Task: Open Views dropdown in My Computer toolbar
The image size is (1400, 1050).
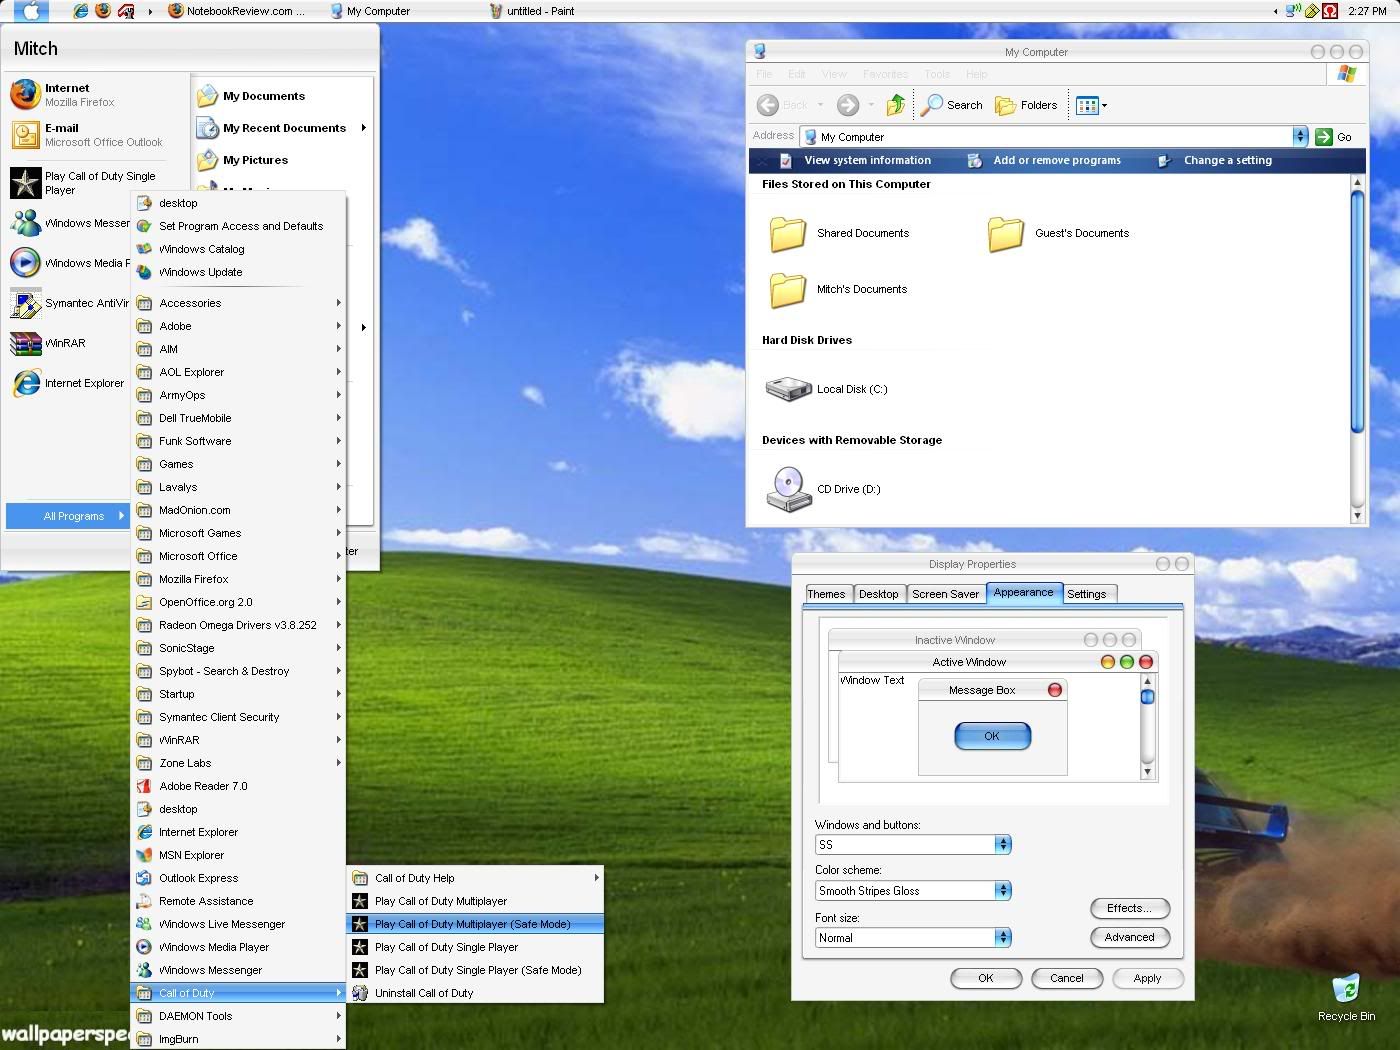Action: click(x=1091, y=105)
